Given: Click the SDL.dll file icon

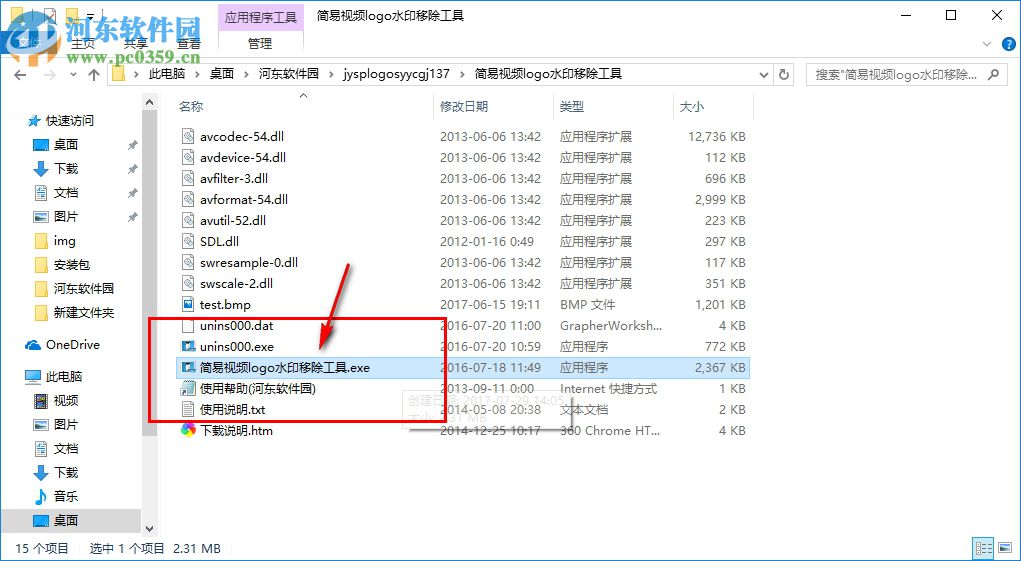Looking at the screenshot, I should [188, 241].
